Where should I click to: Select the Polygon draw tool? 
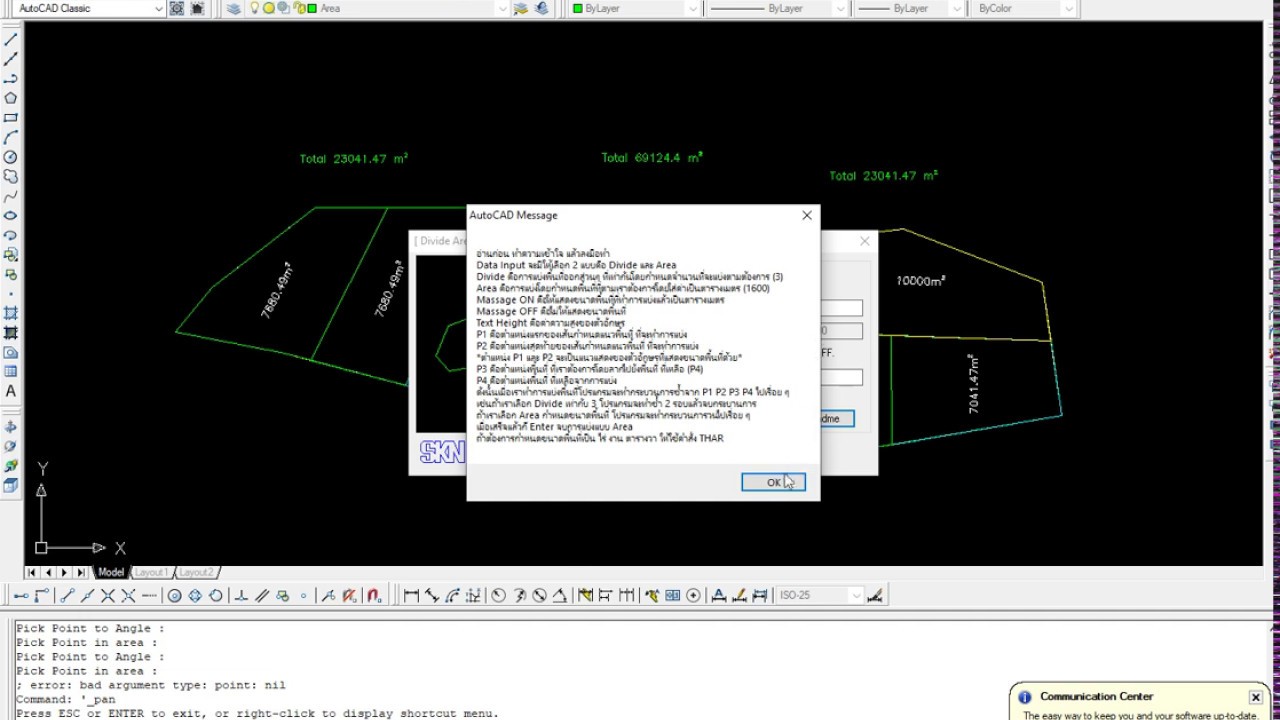pyautogui.click(x=11, y=98)
